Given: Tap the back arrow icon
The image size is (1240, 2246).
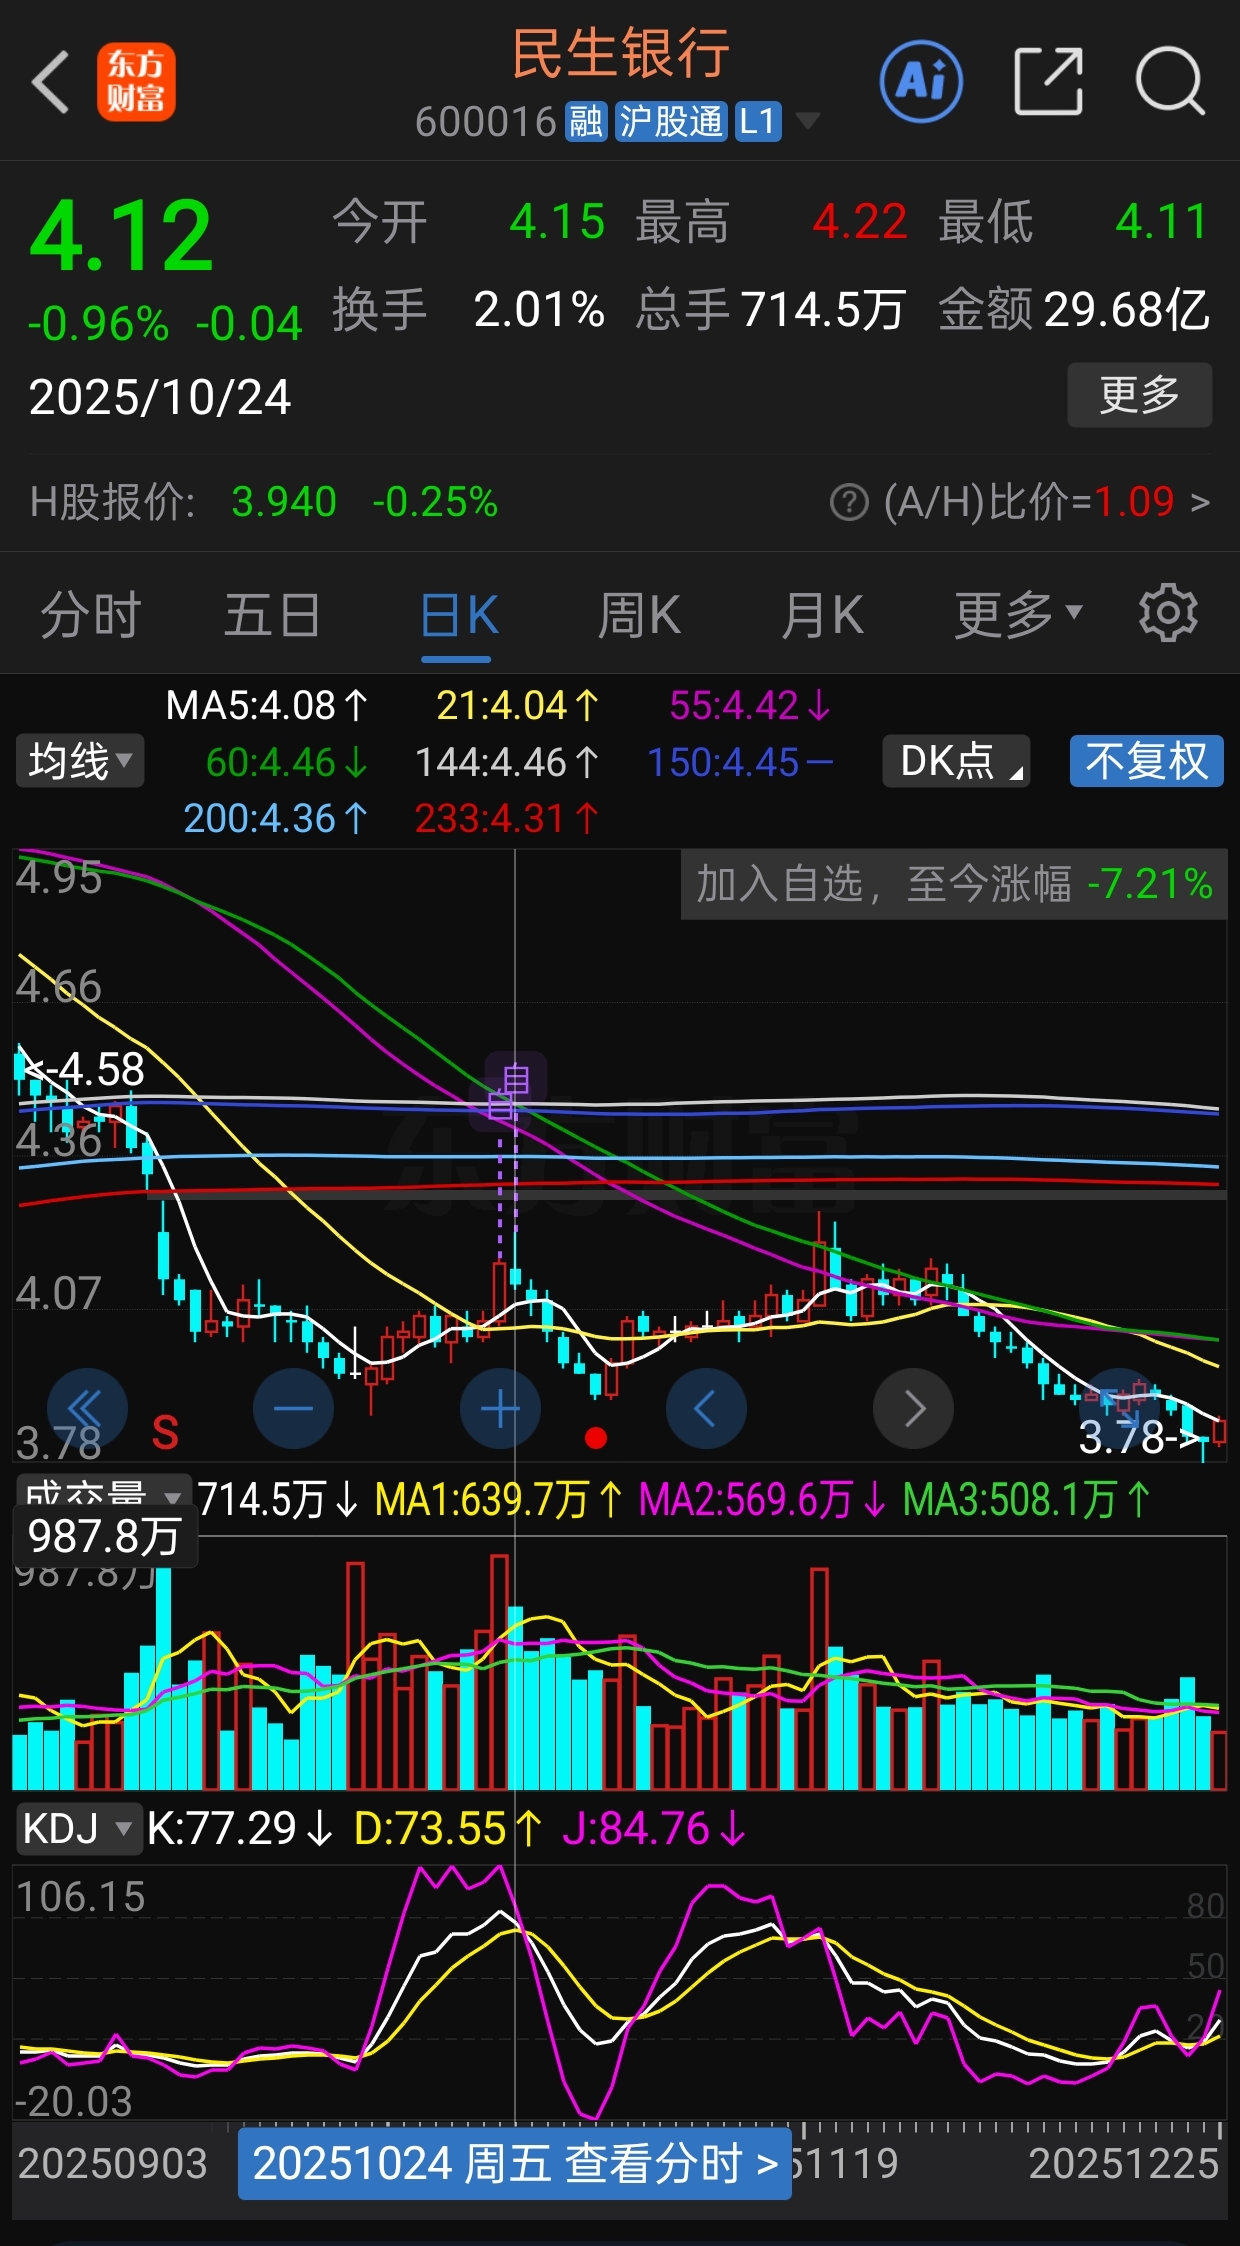Looking at the screenshot, I should [x=50, y=82].
